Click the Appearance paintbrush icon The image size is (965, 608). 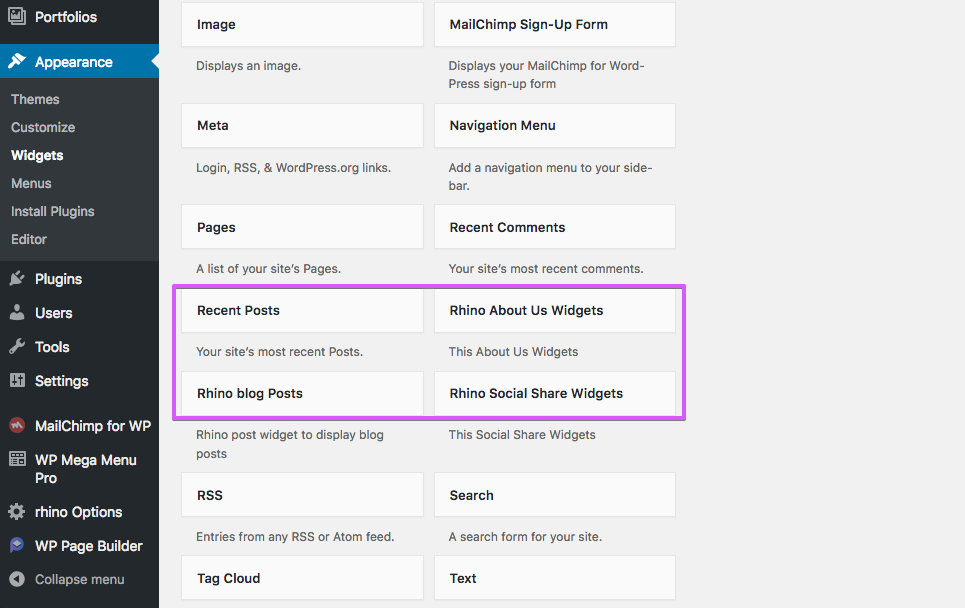(x=17, y=61)
